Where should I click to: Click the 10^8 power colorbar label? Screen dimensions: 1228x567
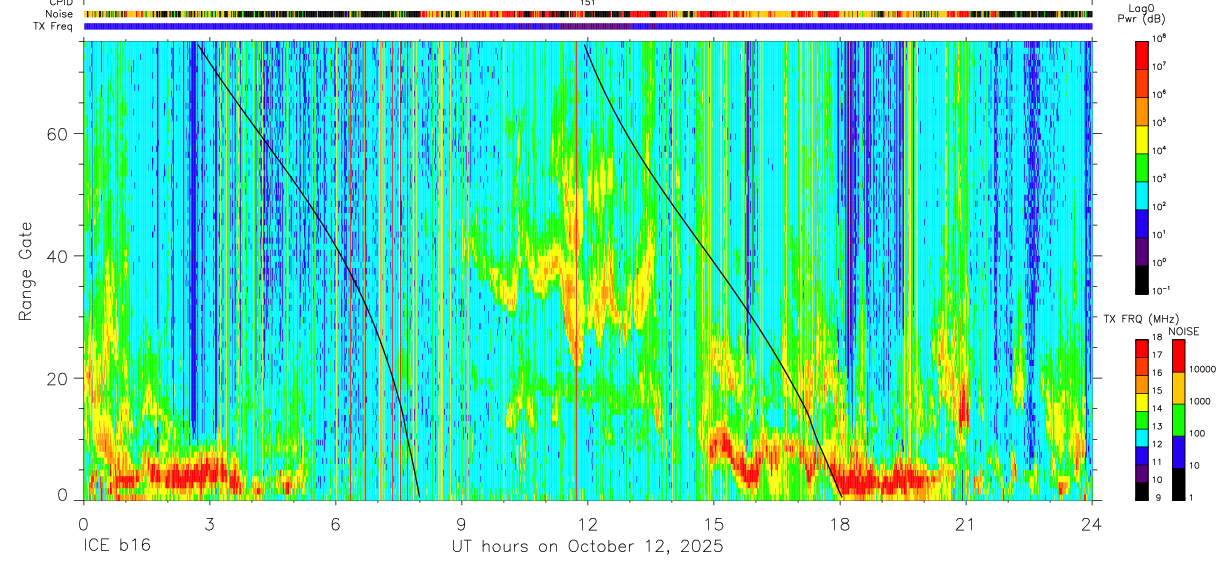click(x=1159, y=38)
